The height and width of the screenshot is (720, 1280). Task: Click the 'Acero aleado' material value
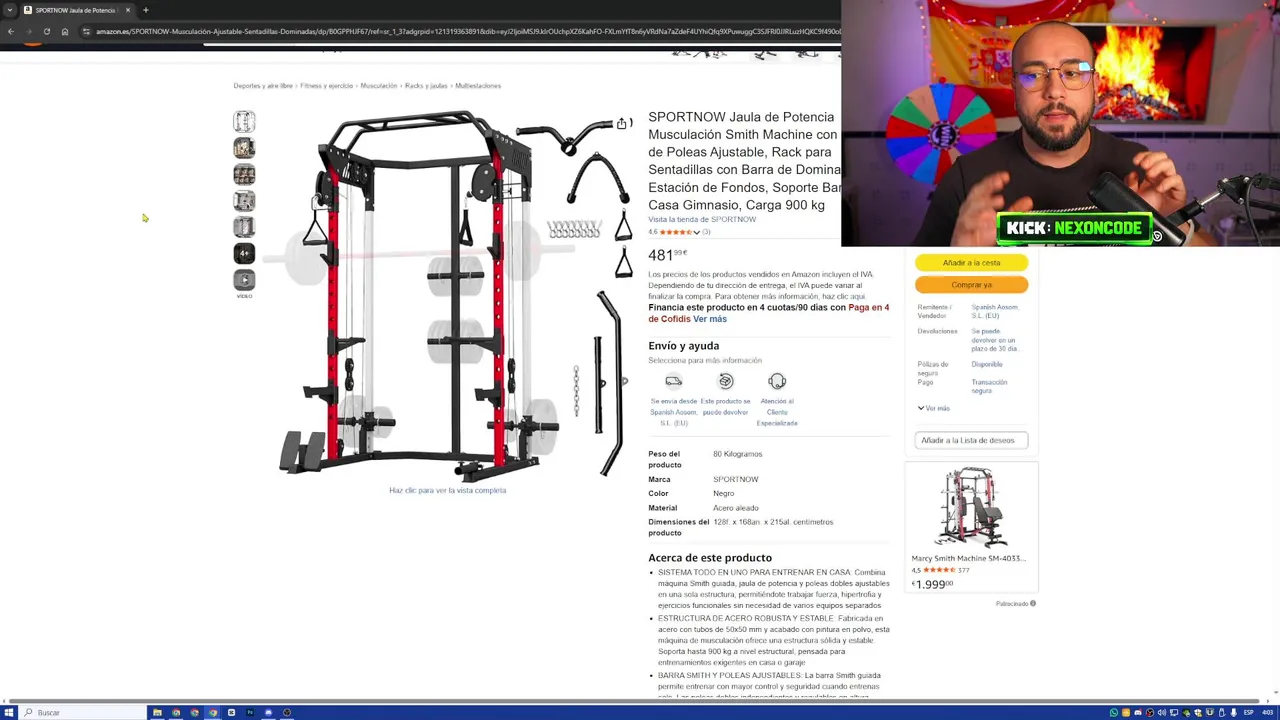click(736, 508)
